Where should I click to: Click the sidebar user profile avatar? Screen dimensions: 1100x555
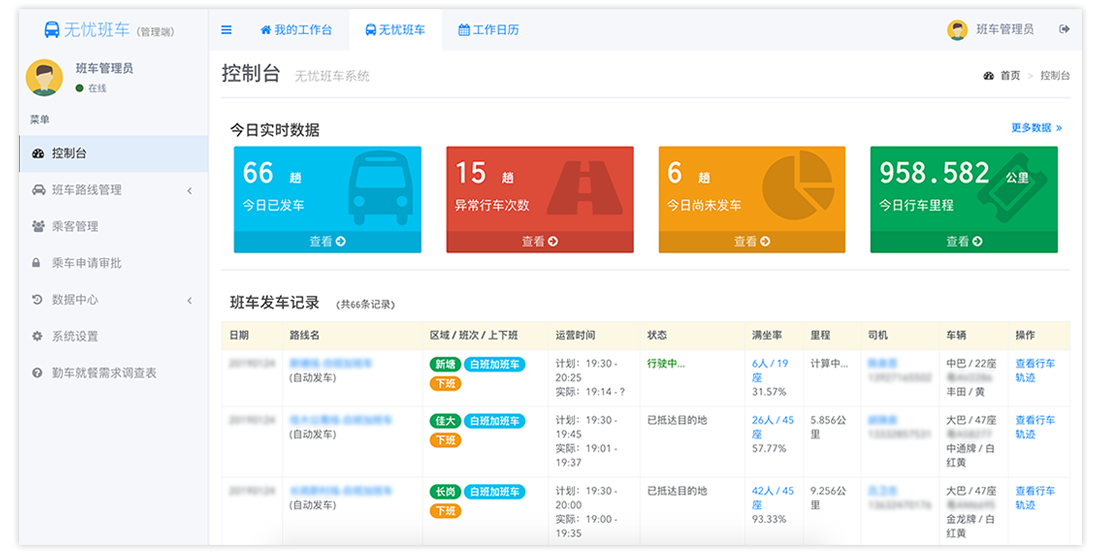point(44,78)
